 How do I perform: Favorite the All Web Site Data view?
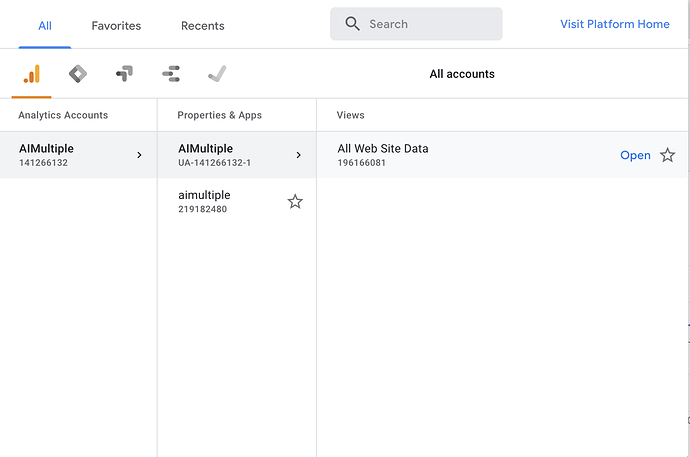click(668, 155)
